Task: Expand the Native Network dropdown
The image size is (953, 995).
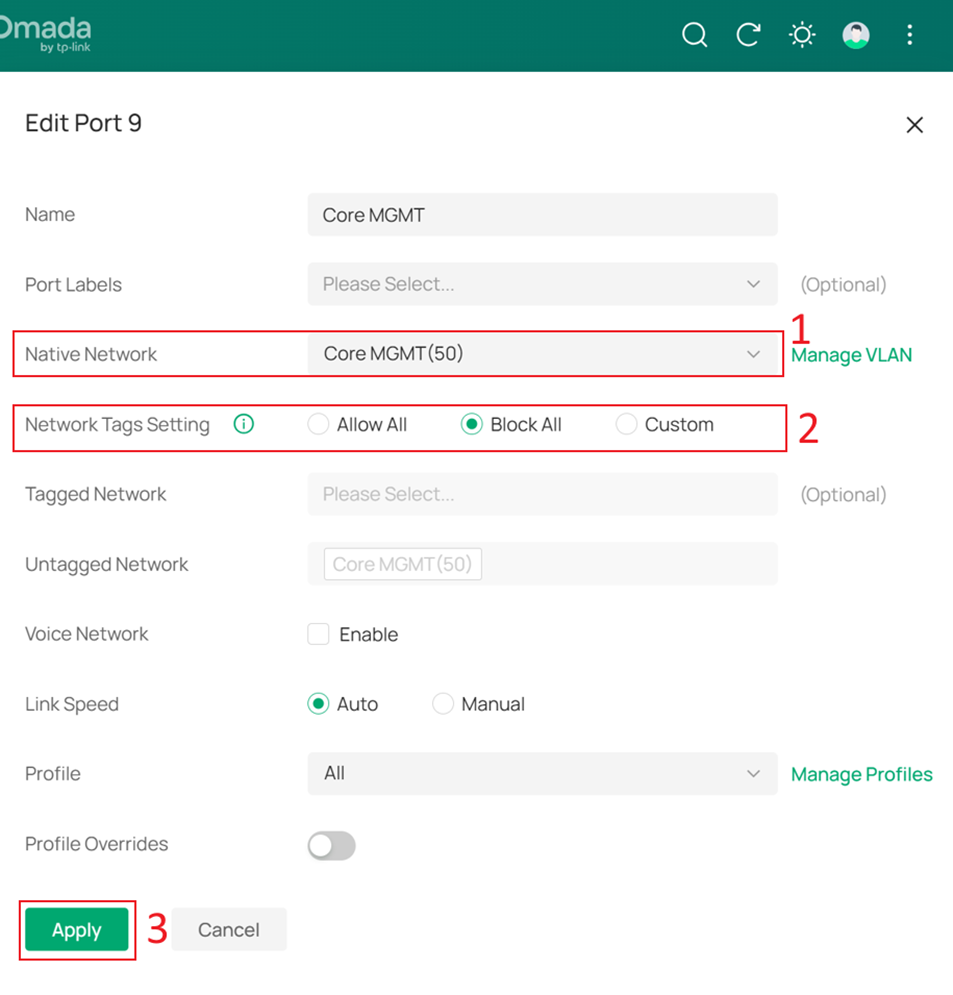Action: point(542,354)
